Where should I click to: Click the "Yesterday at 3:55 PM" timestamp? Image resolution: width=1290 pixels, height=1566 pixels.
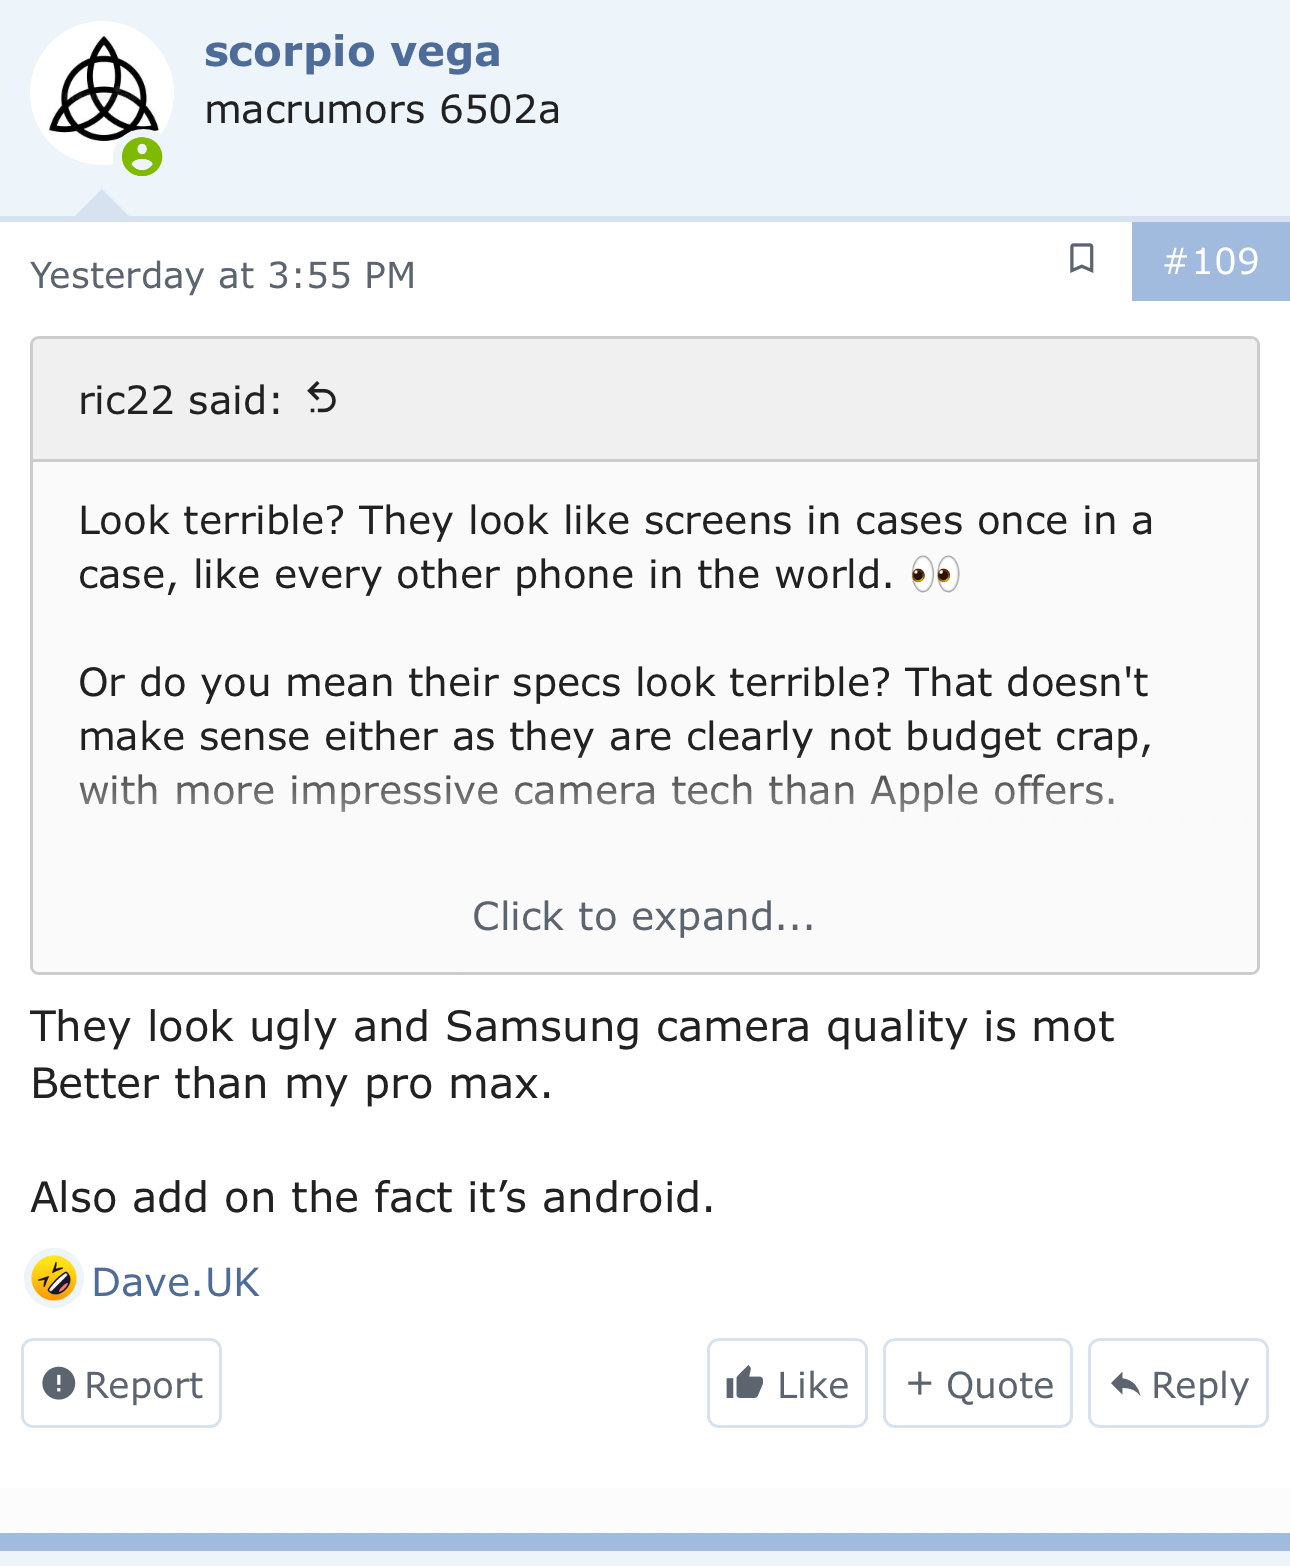click(222, 275)
